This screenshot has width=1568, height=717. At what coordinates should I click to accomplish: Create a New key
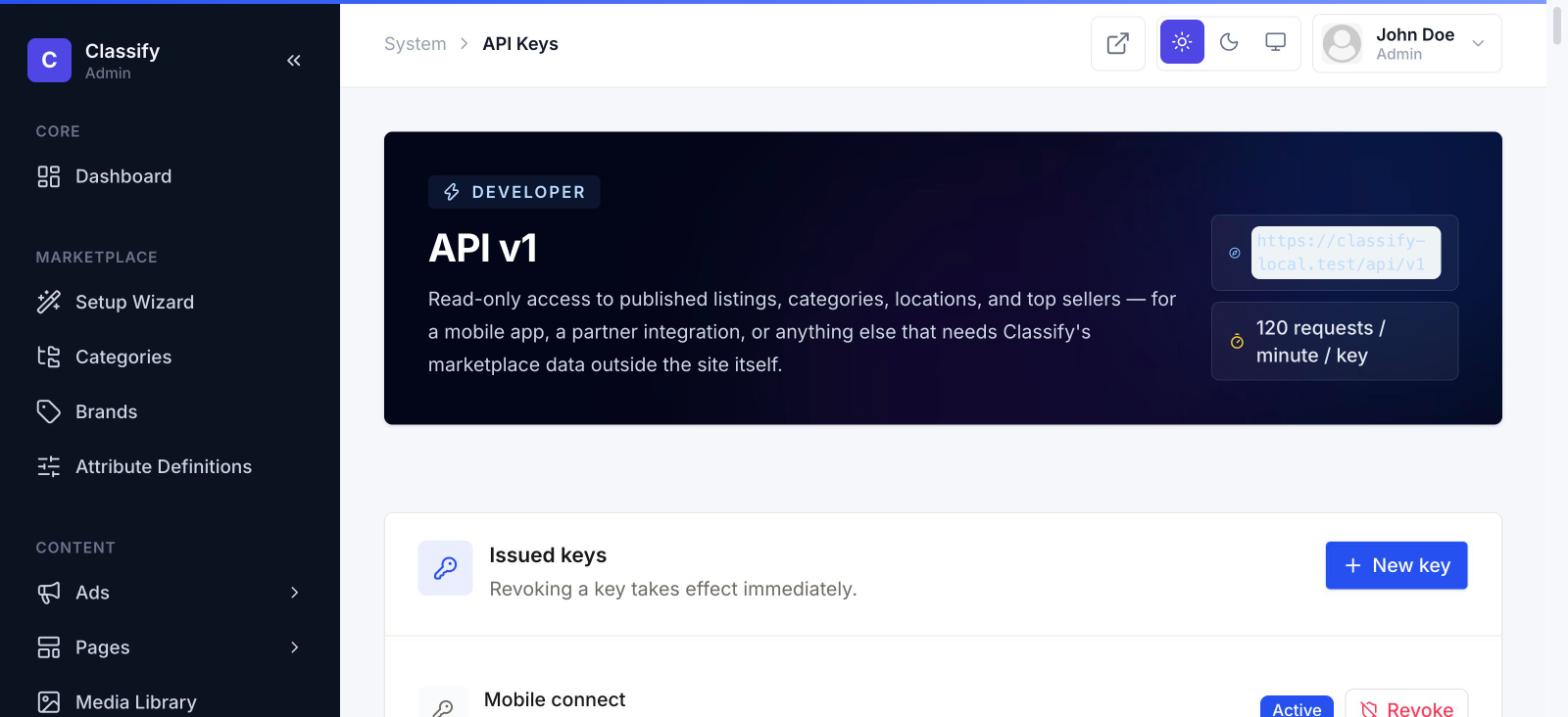click(1396, 565)
